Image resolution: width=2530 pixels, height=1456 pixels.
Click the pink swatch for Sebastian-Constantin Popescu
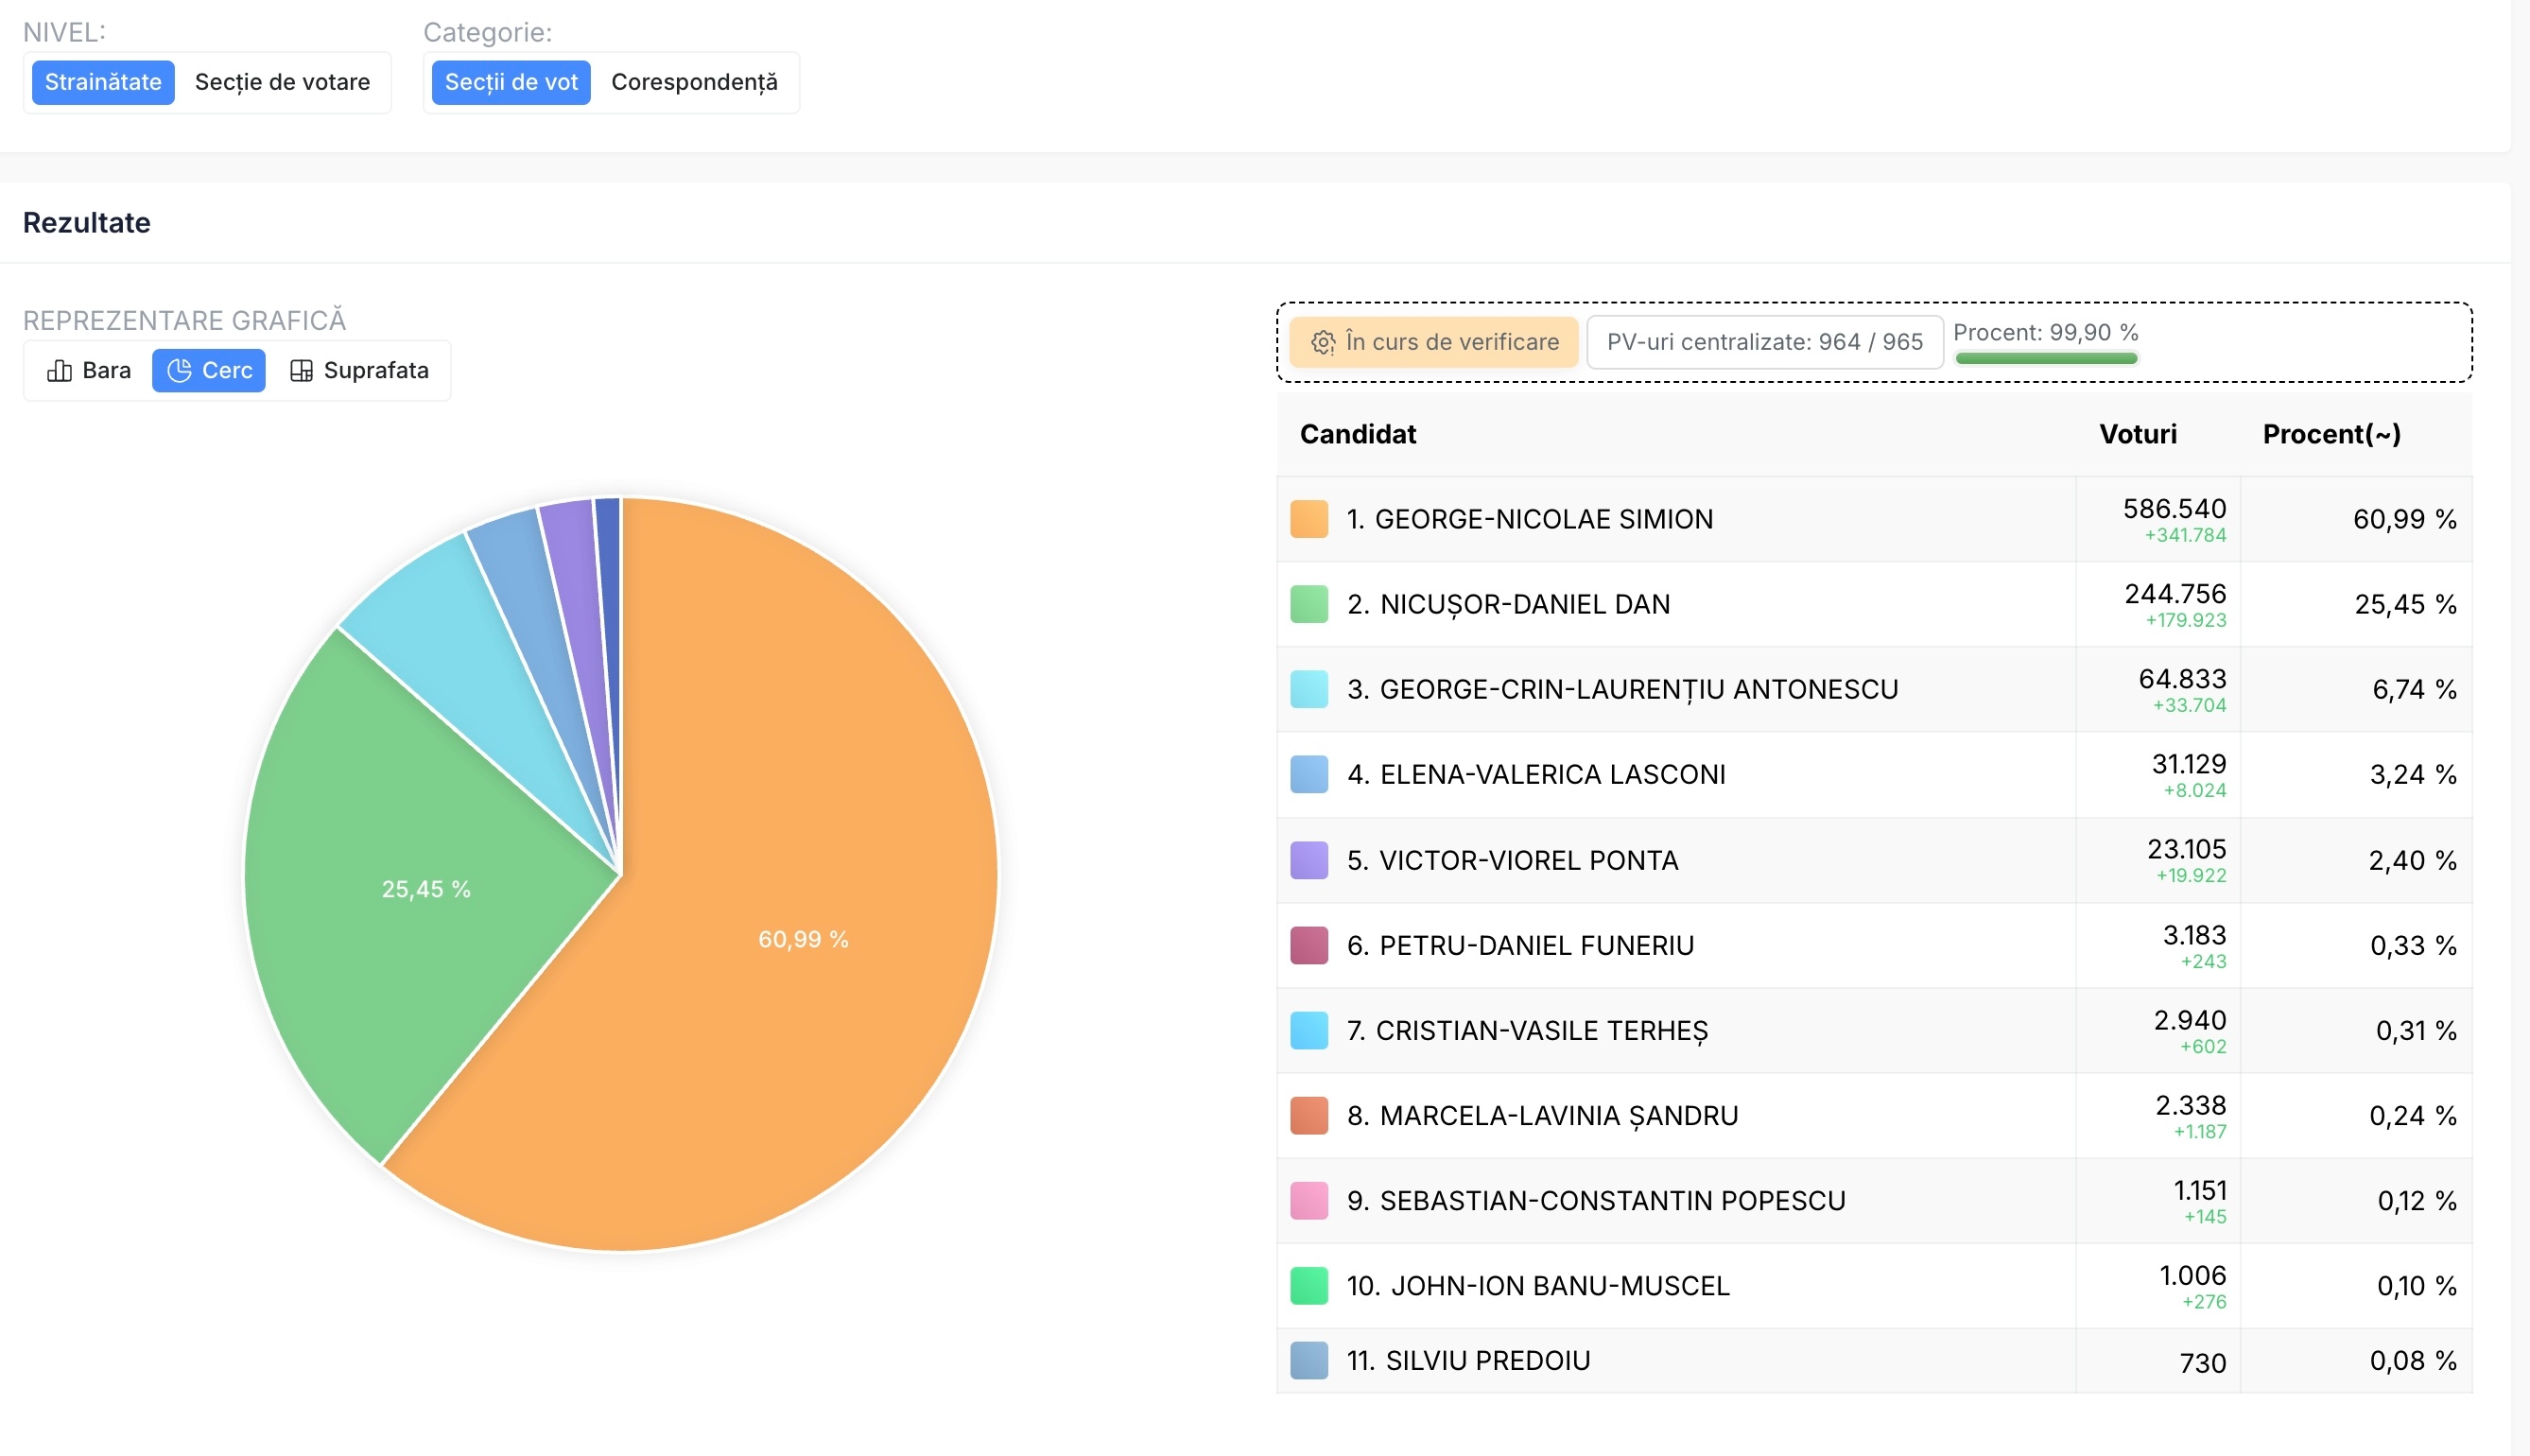pyautogui.click(x=1309, y=1200)
